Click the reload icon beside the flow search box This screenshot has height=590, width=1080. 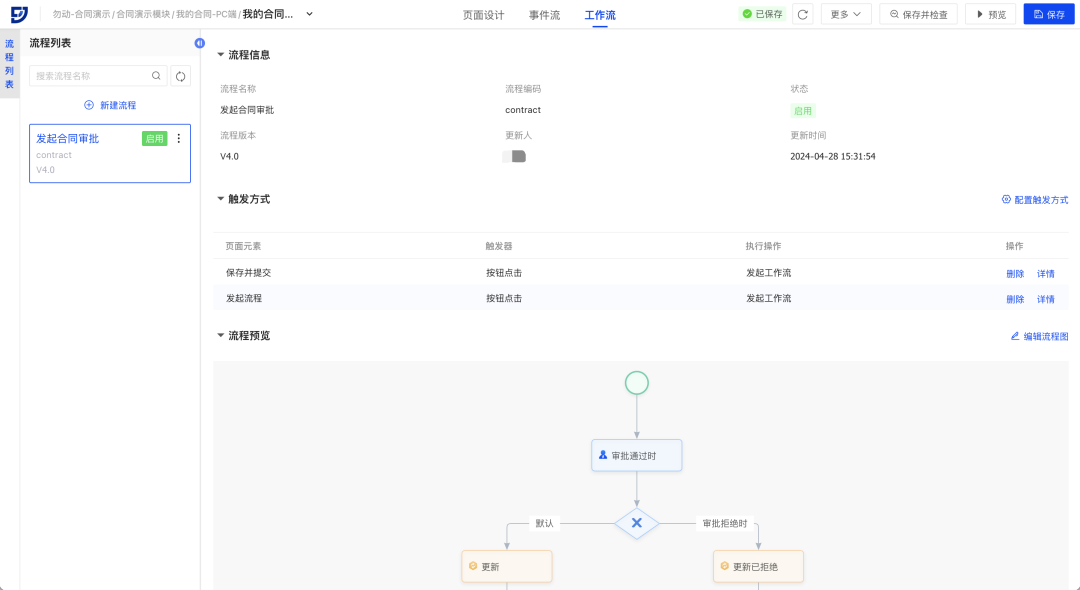(x=181, y=76)
